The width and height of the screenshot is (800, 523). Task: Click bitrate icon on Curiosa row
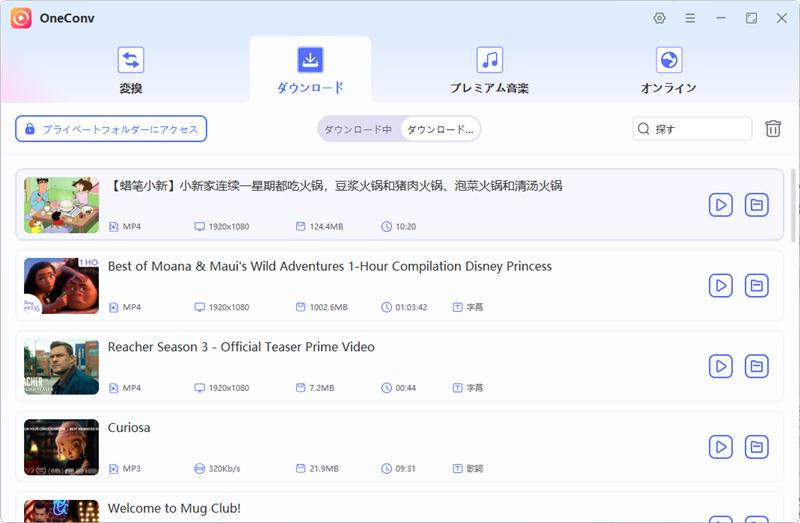coord(199,468)
